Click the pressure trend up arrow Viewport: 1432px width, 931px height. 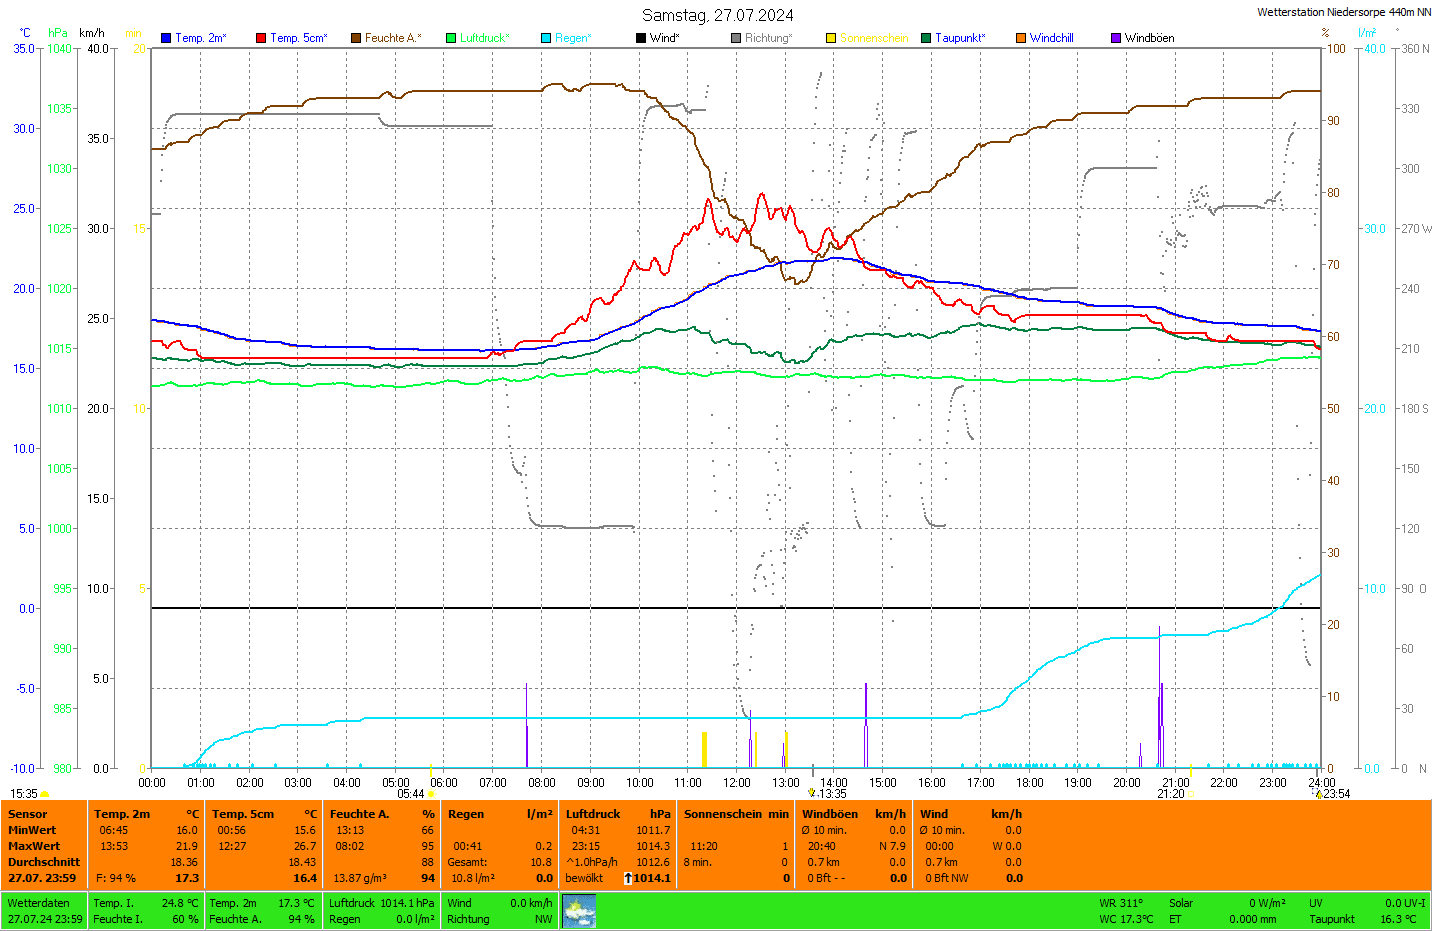coord(627,878)
